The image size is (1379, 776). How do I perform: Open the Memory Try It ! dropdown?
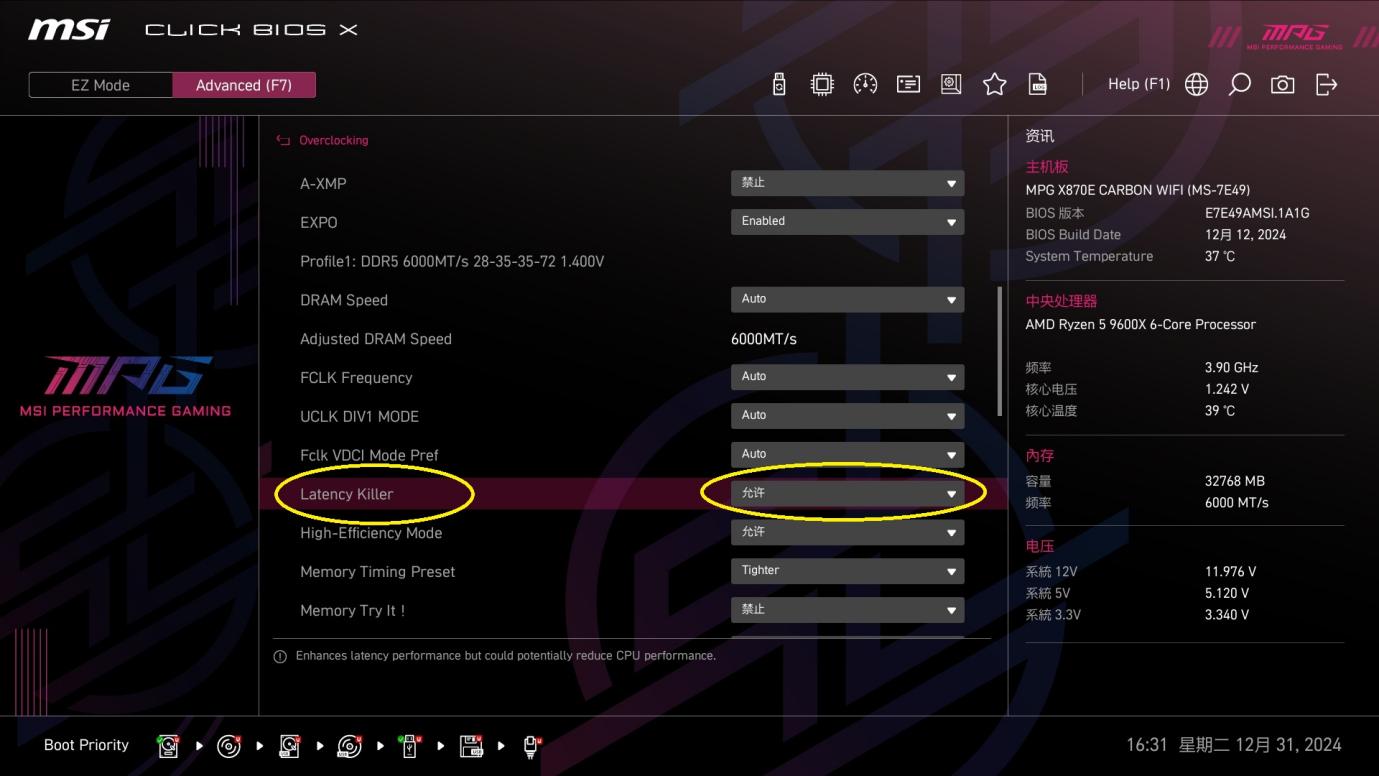847,610
